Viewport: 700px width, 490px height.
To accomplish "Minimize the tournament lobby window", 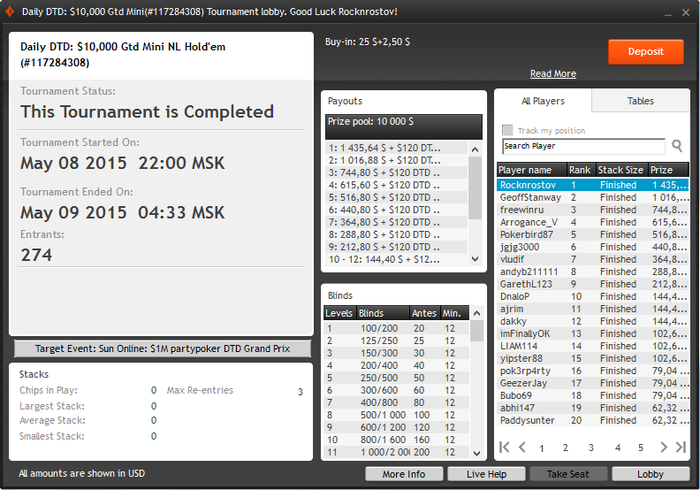I will (x=668, y=13).
